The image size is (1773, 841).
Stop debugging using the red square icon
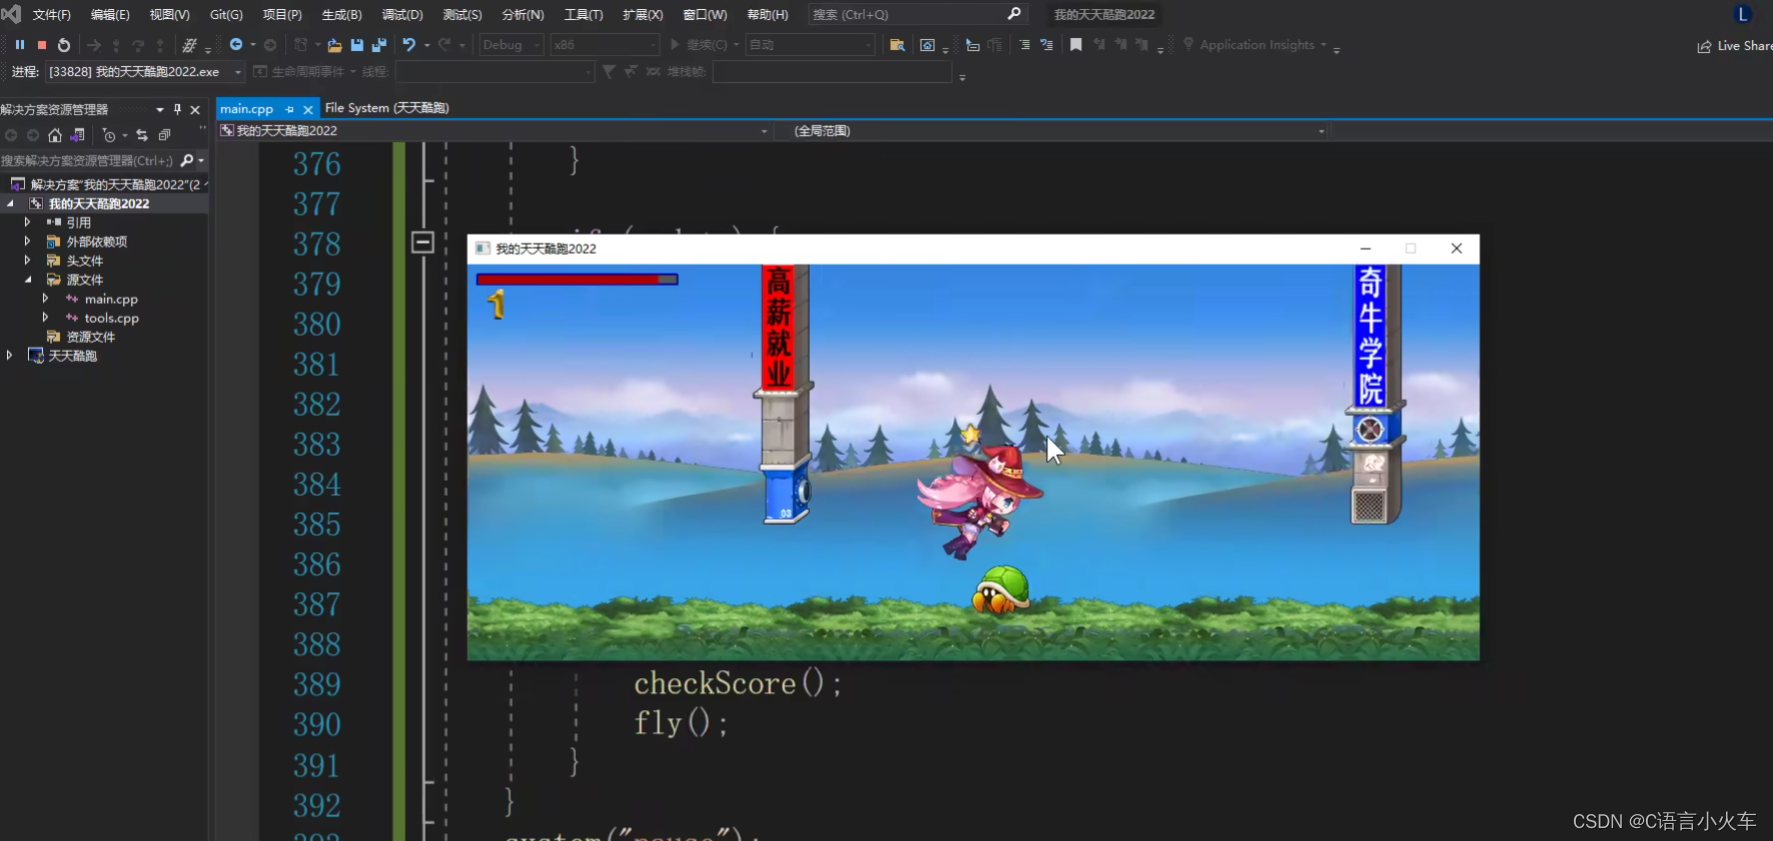(x=42, y=45)
